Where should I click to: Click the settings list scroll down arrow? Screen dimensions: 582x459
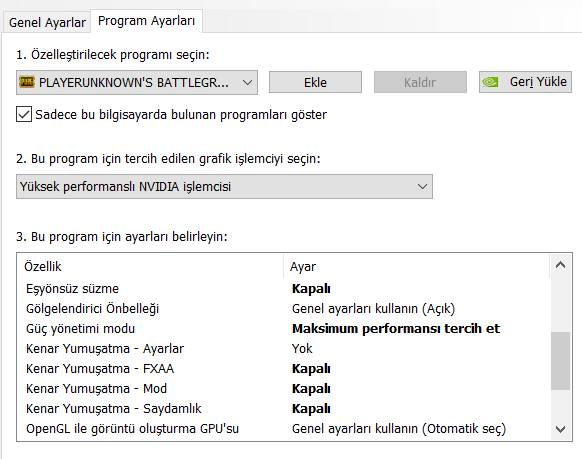click(x=560, y=429)
